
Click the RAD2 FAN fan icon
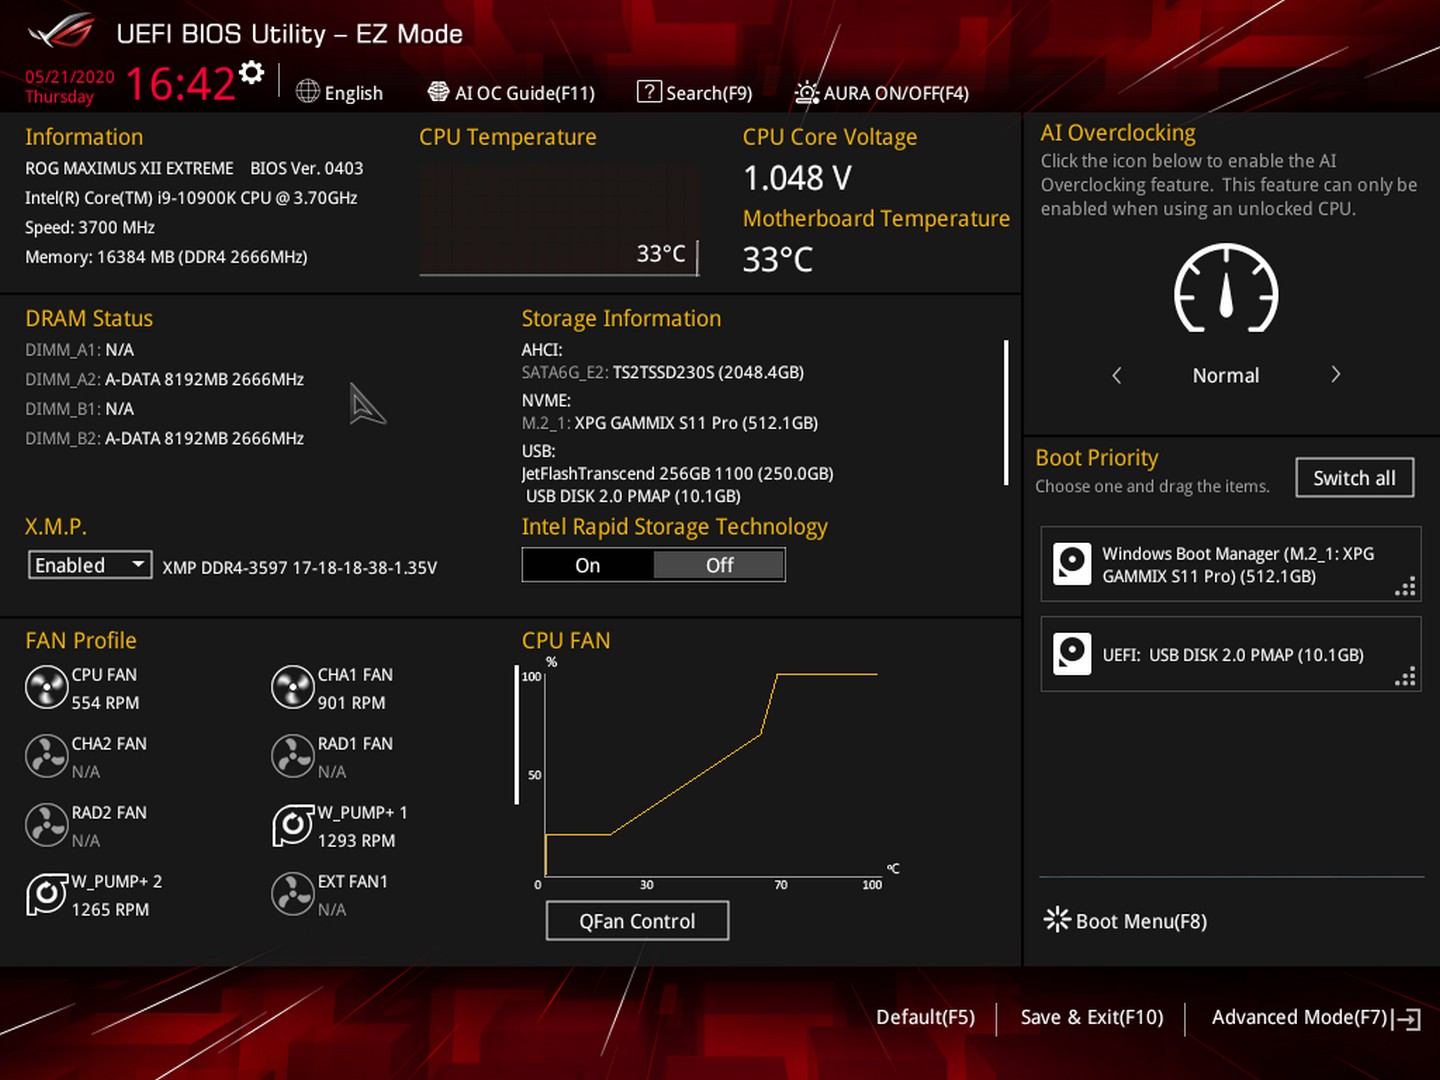(46, 826)
